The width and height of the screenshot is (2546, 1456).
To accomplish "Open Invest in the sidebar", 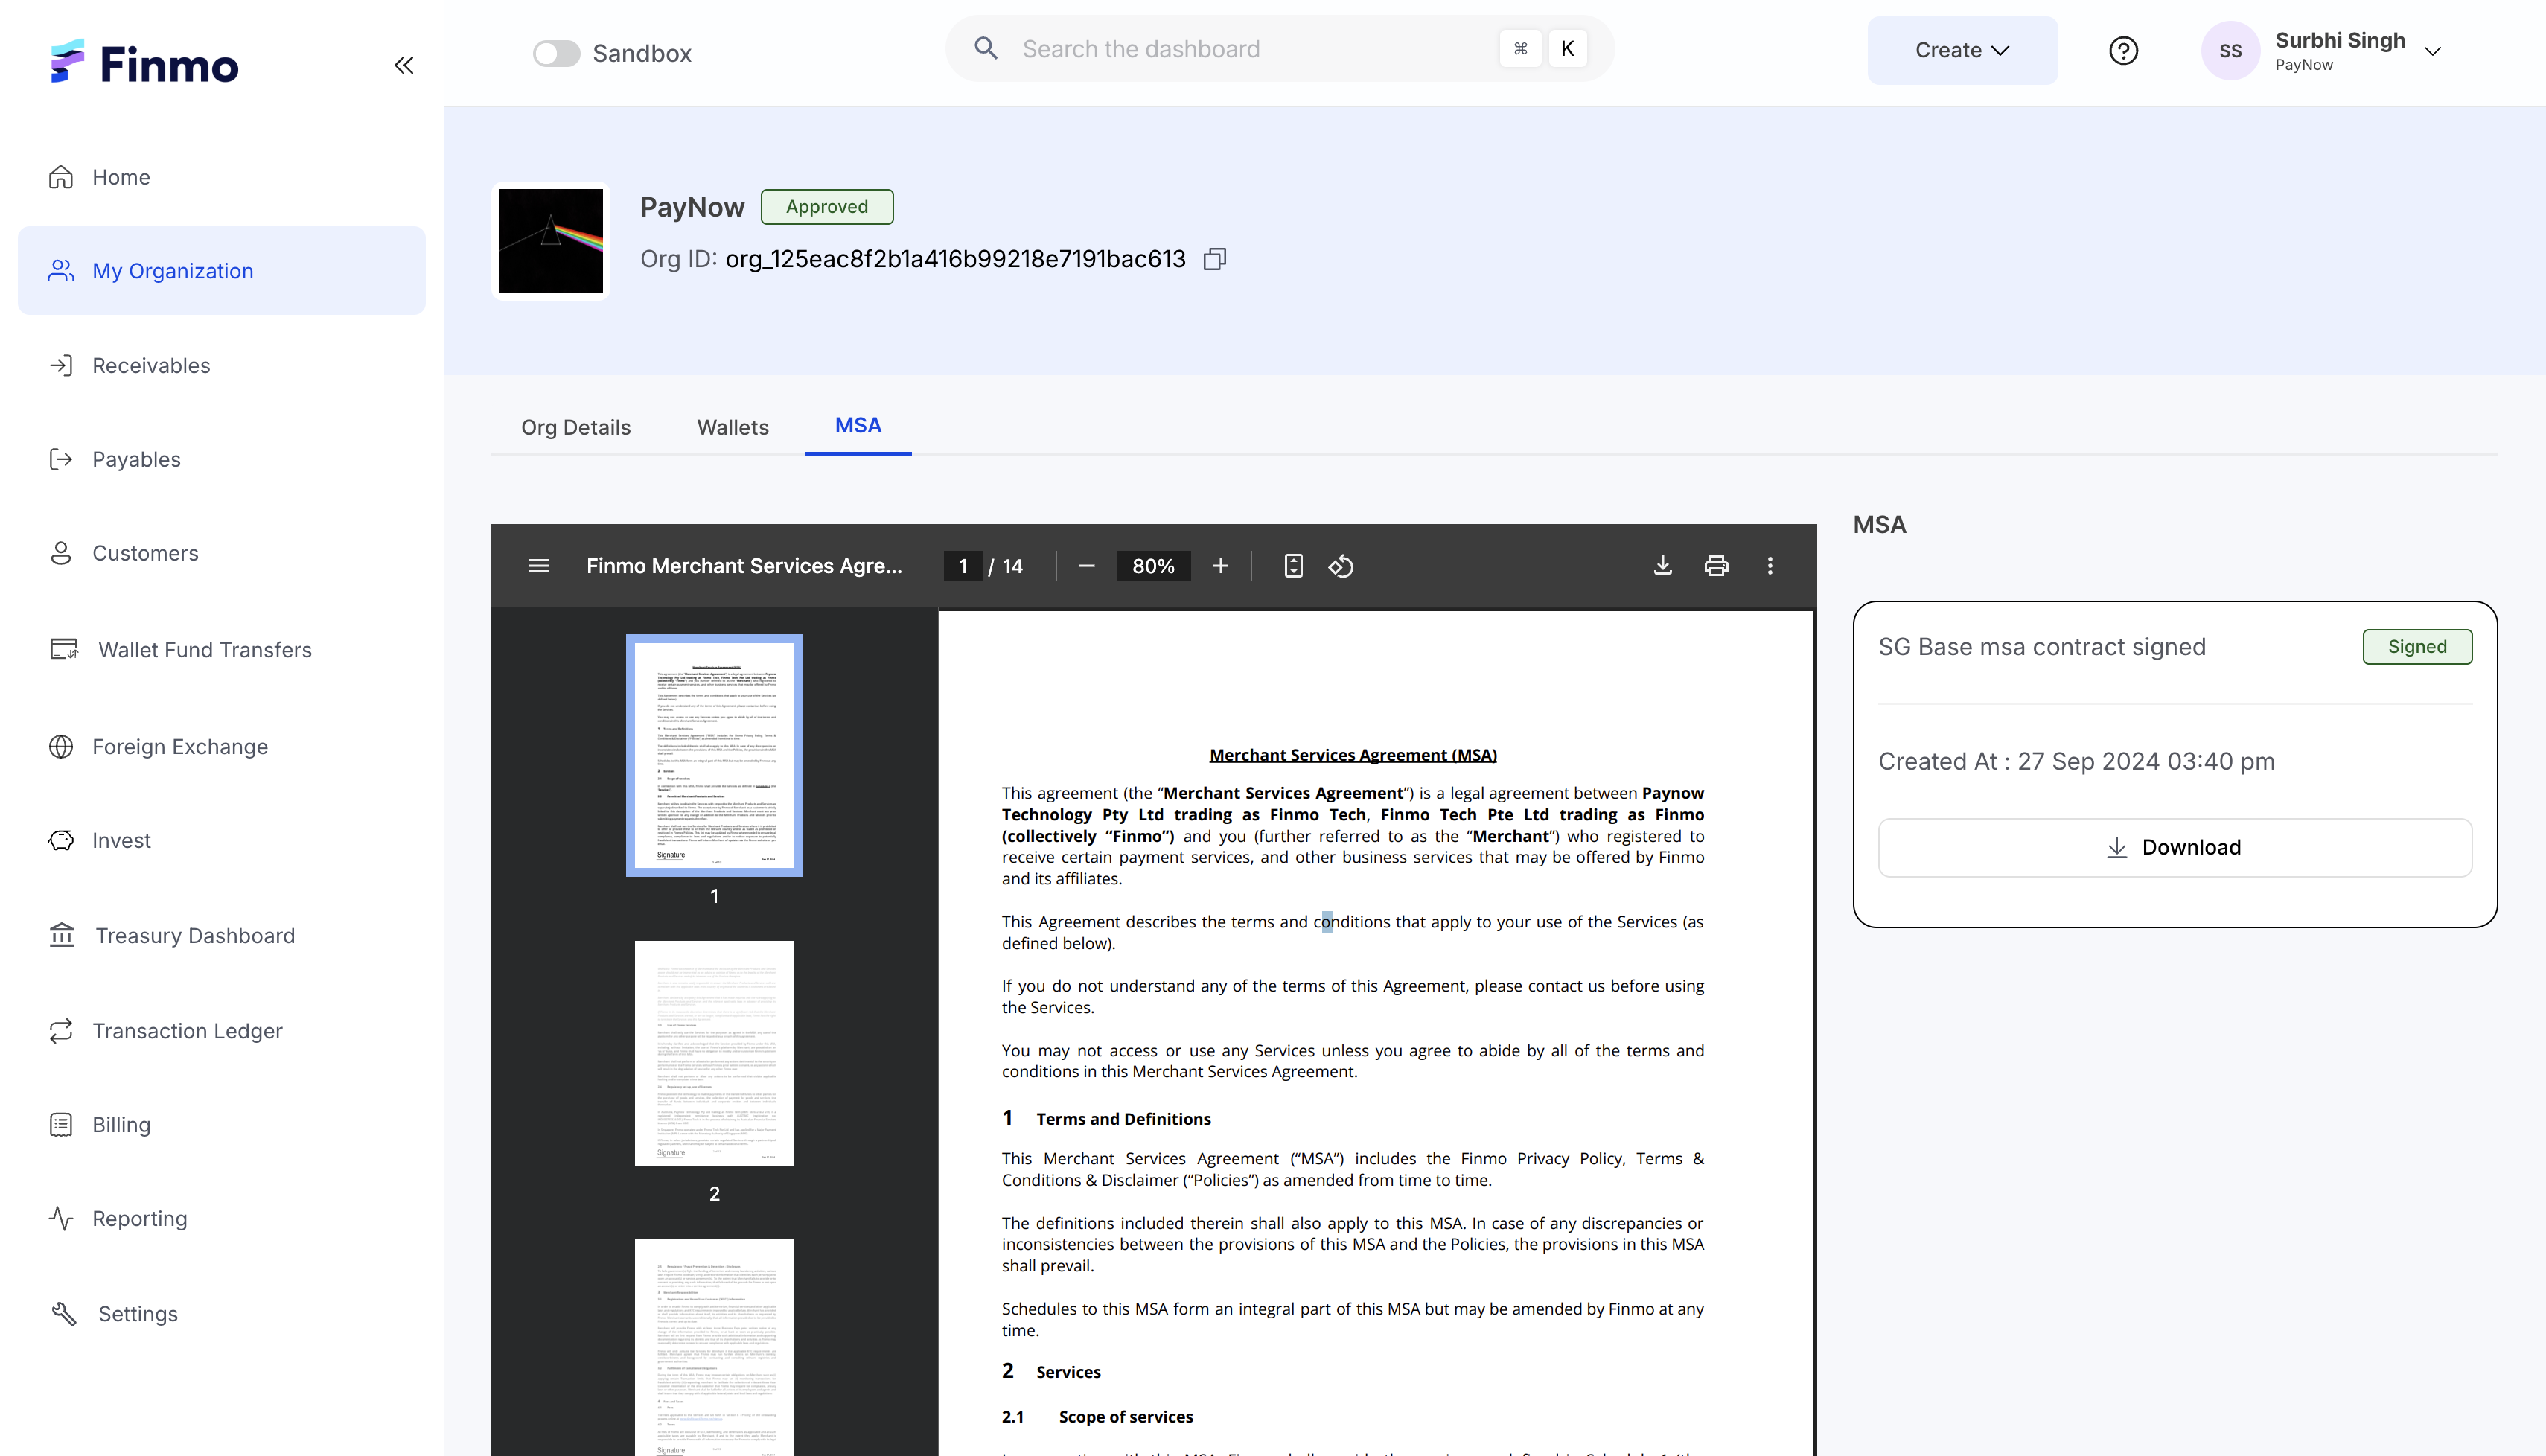I will coord(221,841).
